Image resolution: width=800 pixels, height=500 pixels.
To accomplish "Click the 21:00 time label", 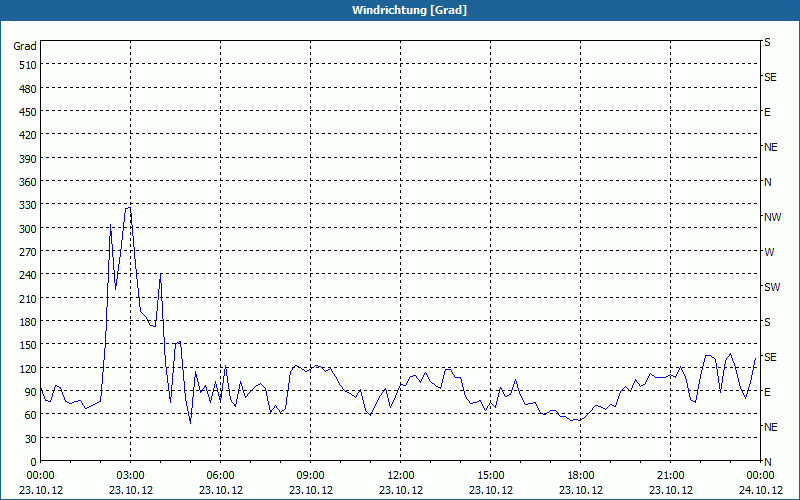I will point(670,476).
